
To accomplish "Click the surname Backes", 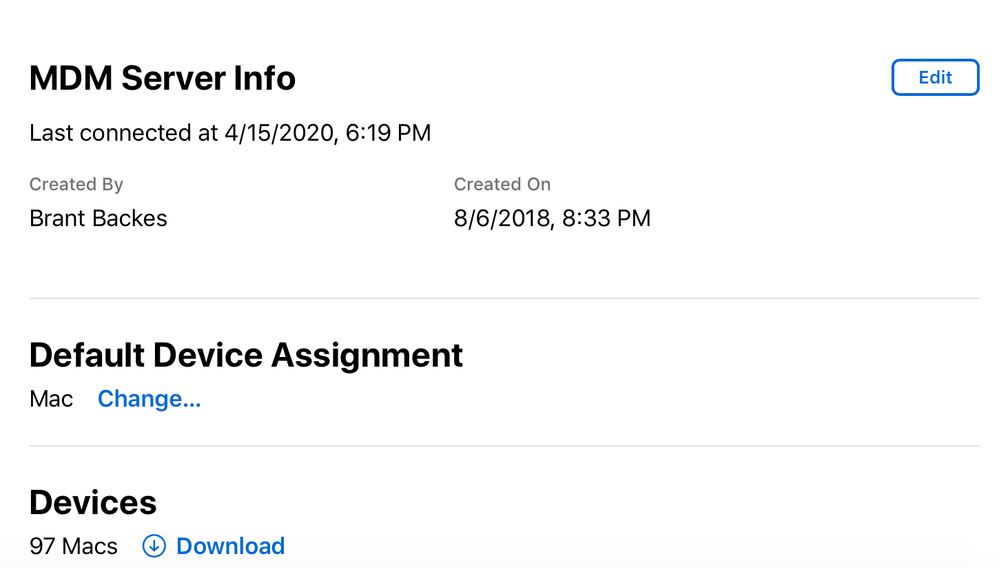I will coord(129,218).
